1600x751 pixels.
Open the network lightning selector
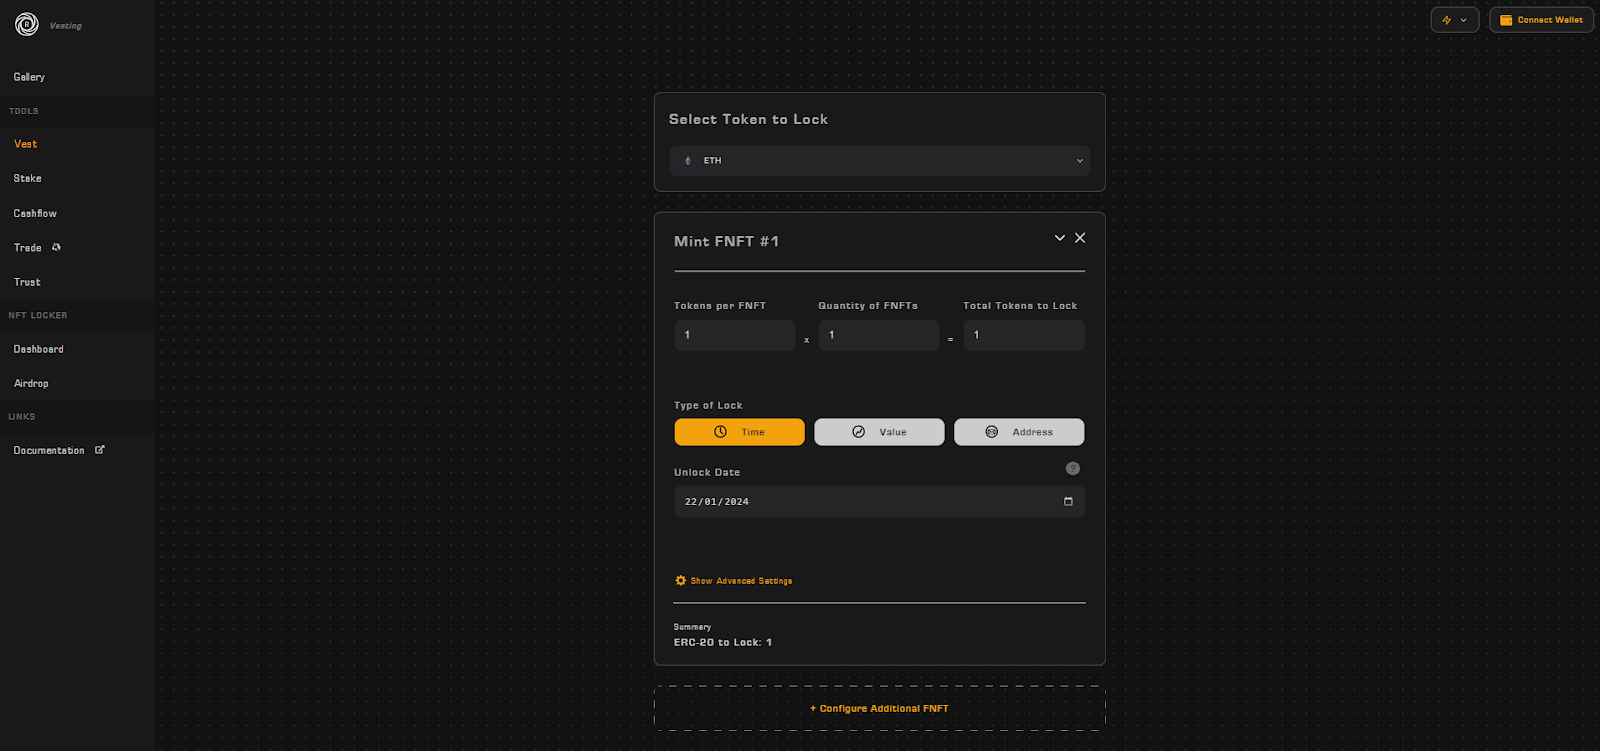1454,20
